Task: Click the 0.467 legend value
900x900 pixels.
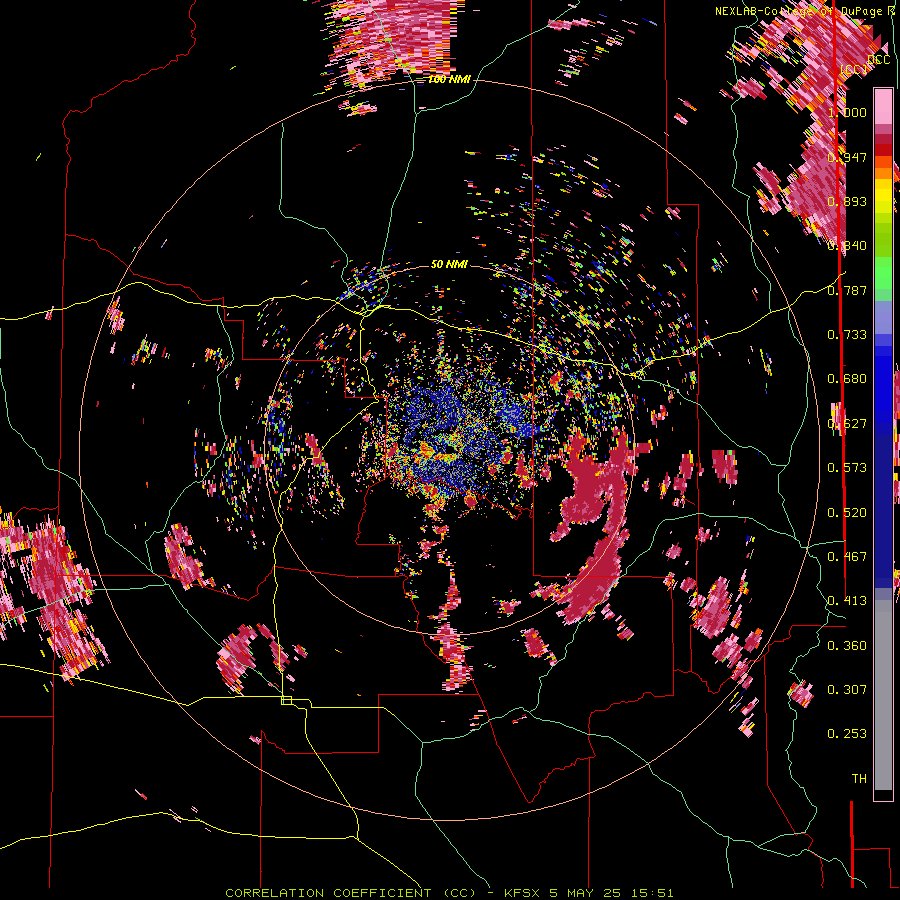Action: (847, 557)
